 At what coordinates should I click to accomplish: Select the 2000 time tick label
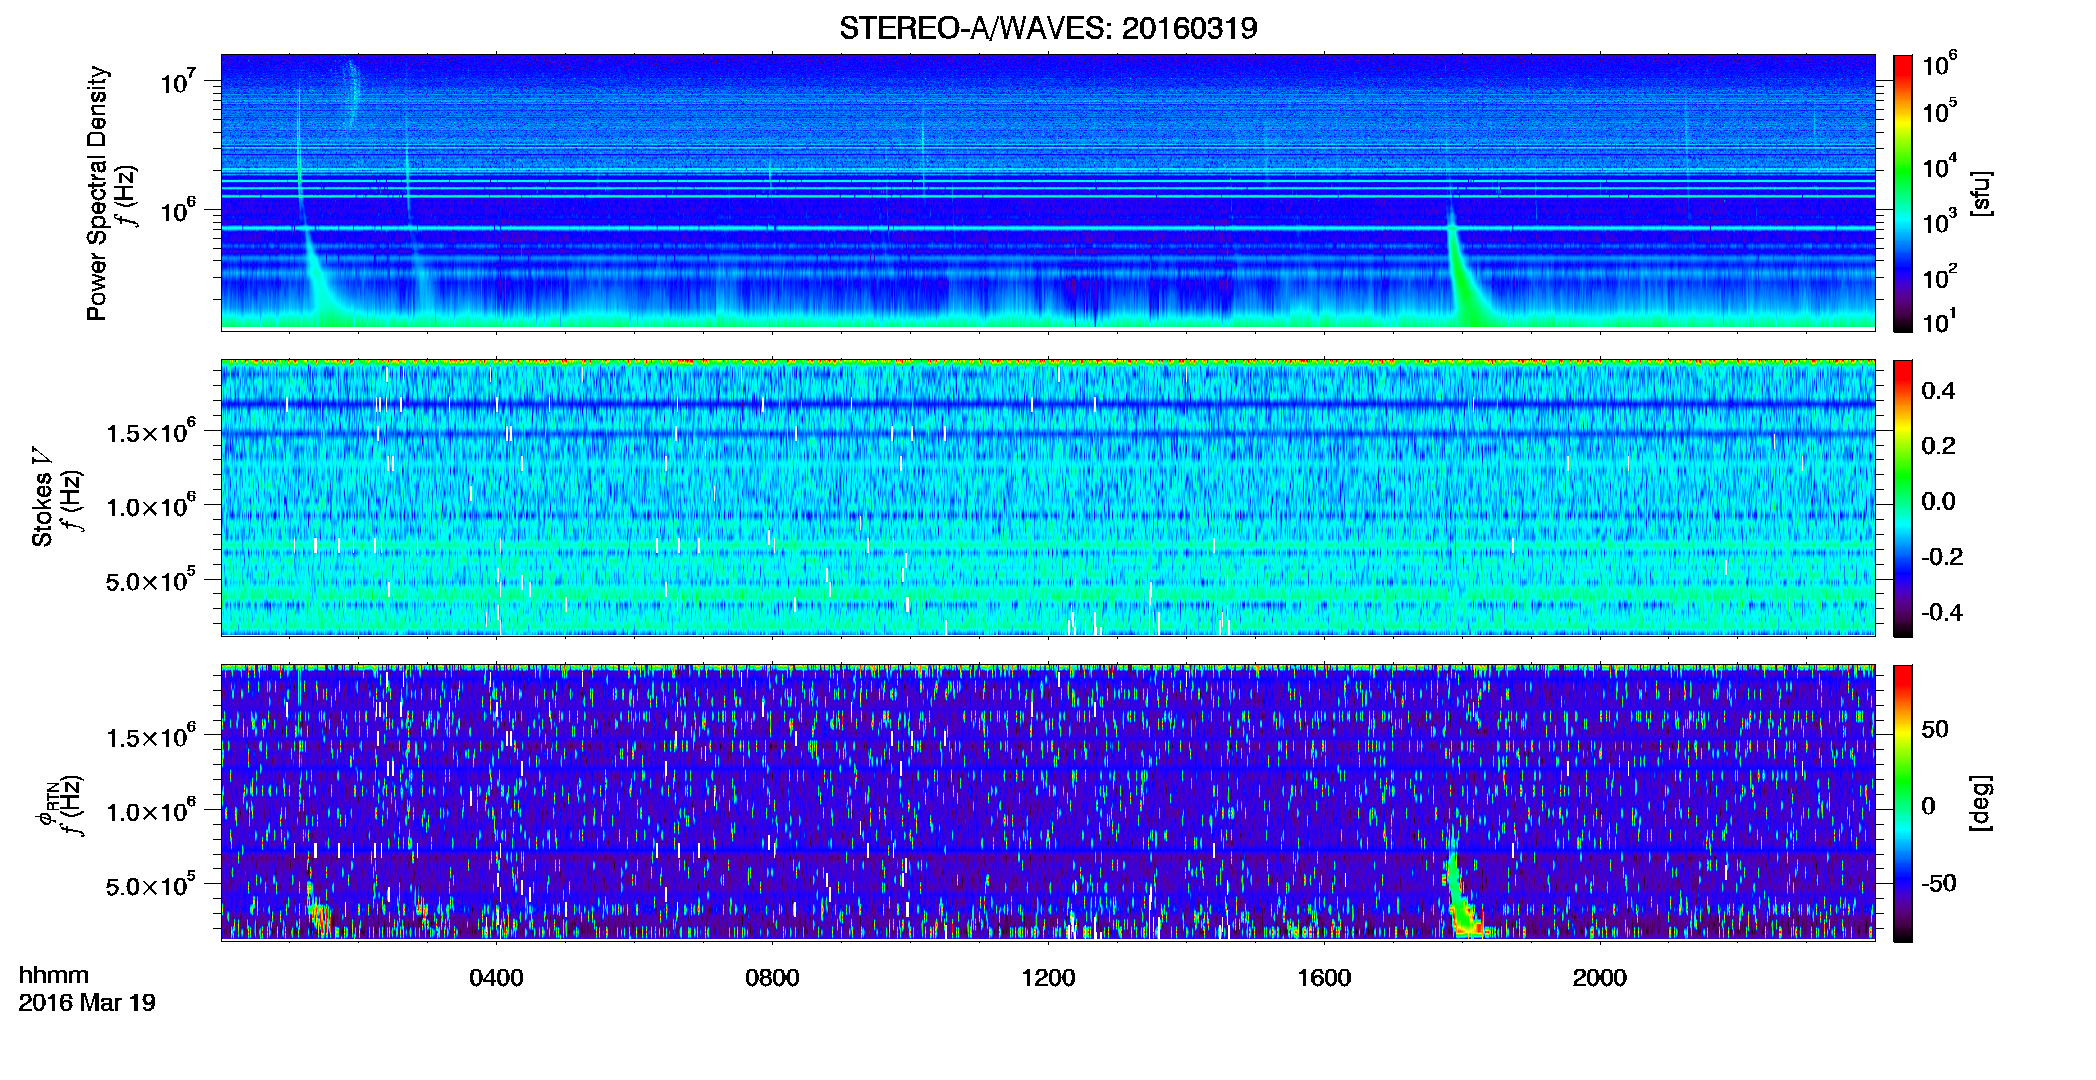pyautogui.click(x=1599, y=978)
